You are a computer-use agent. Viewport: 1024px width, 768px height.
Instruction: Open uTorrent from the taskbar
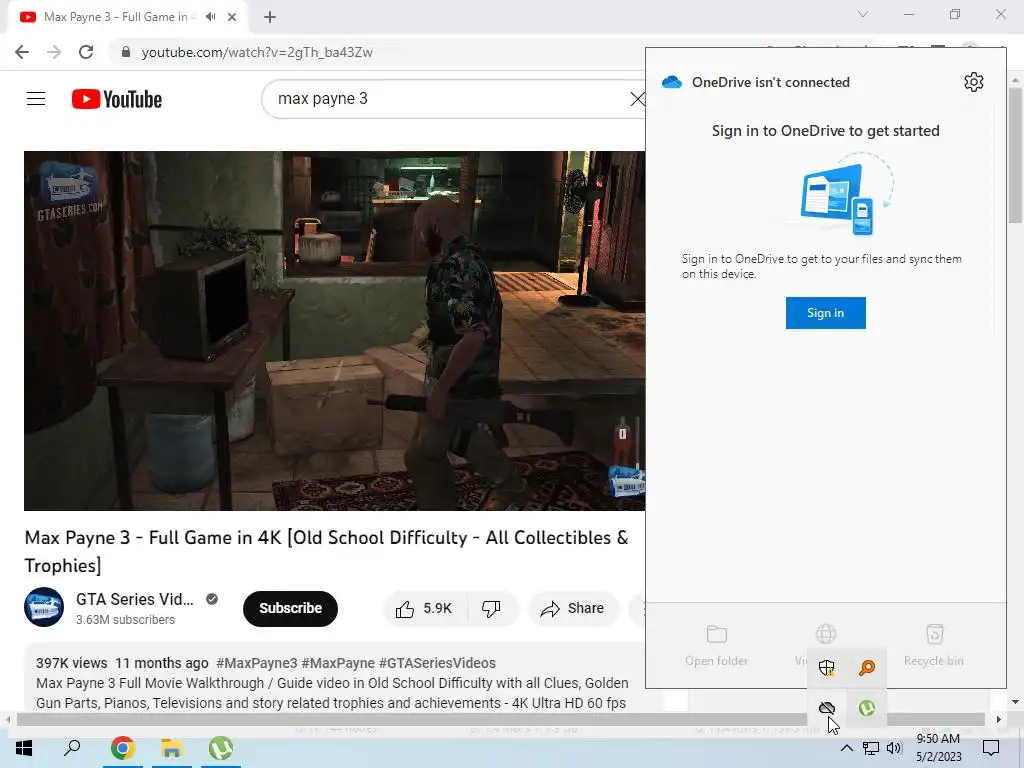[221, 748]
